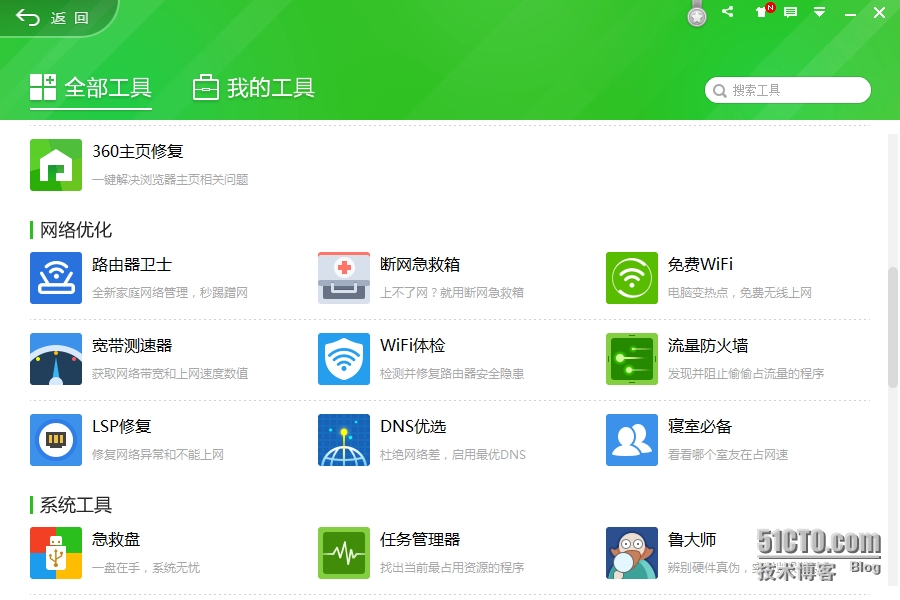Screen dimensions: 900x600
Task: Launch the WiFi体检 shield icon
Action: [344, 359]
